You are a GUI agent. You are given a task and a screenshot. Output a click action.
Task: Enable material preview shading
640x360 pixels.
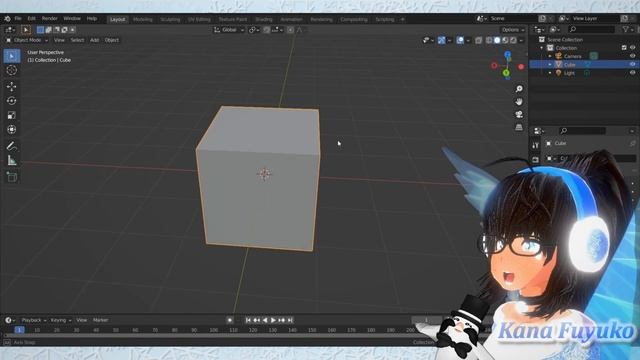(x=505, y=40)
